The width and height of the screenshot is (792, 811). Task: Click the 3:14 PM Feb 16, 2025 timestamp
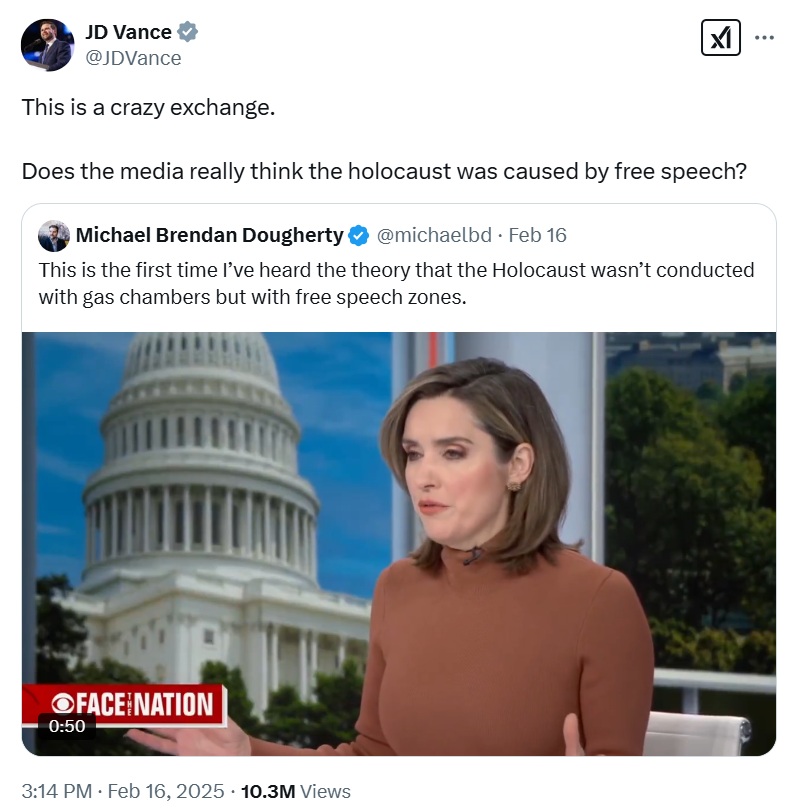[123, 791]
